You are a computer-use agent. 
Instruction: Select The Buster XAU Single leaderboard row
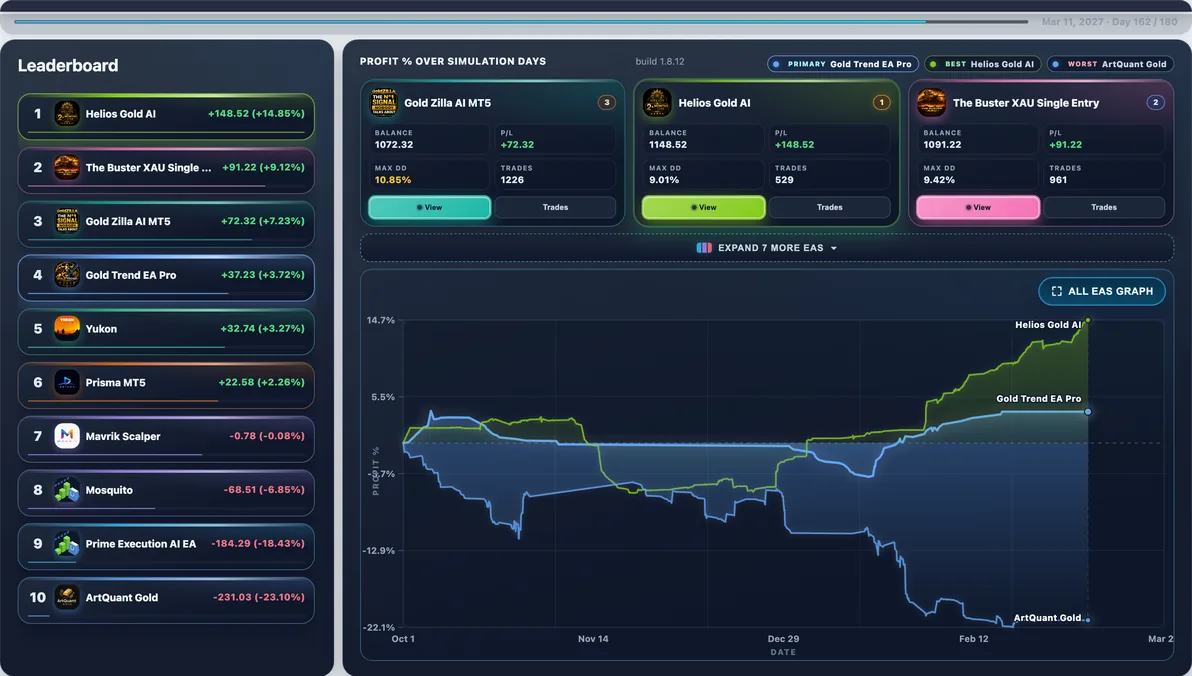[166, 170]
